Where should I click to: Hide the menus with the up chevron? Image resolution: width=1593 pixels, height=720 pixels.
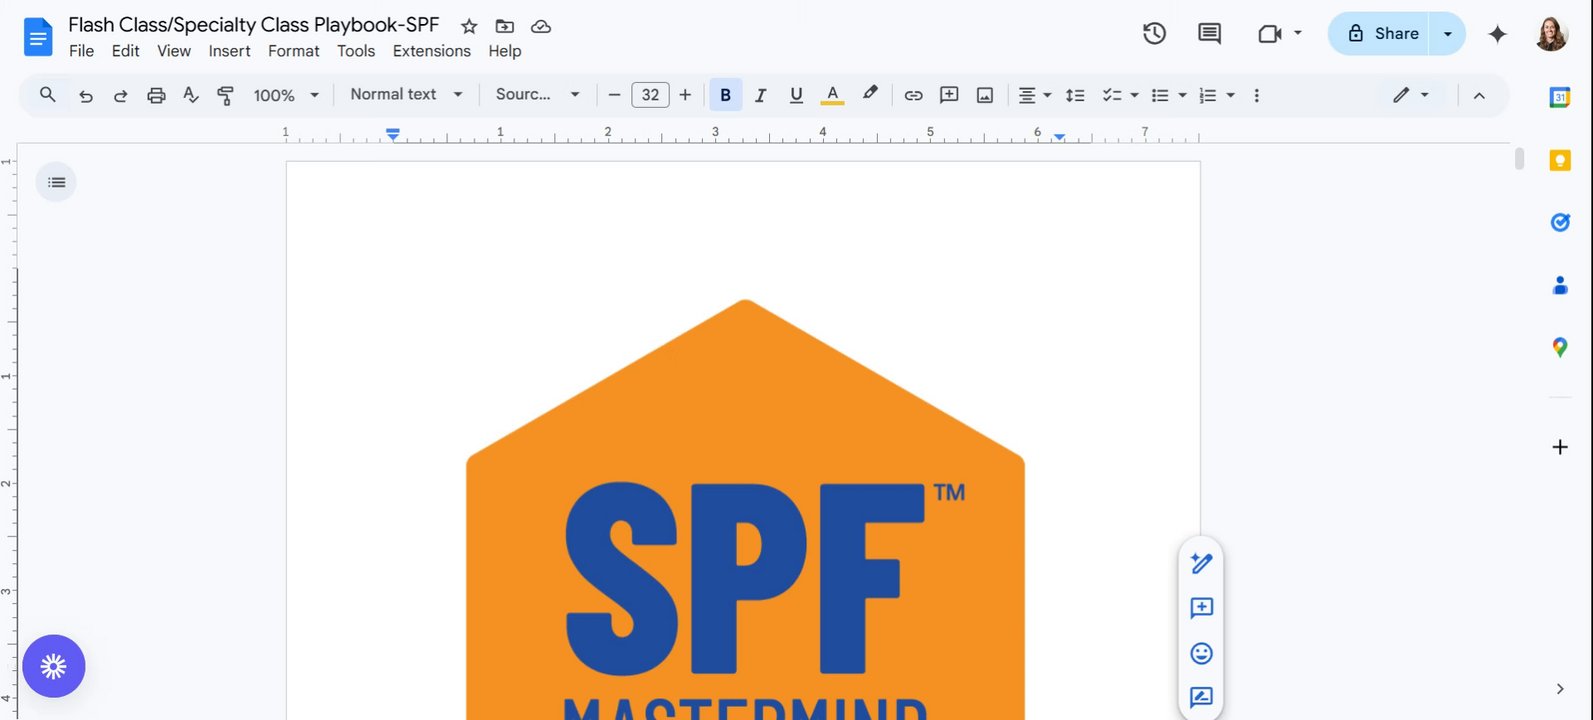click(x=1479, y=95)
